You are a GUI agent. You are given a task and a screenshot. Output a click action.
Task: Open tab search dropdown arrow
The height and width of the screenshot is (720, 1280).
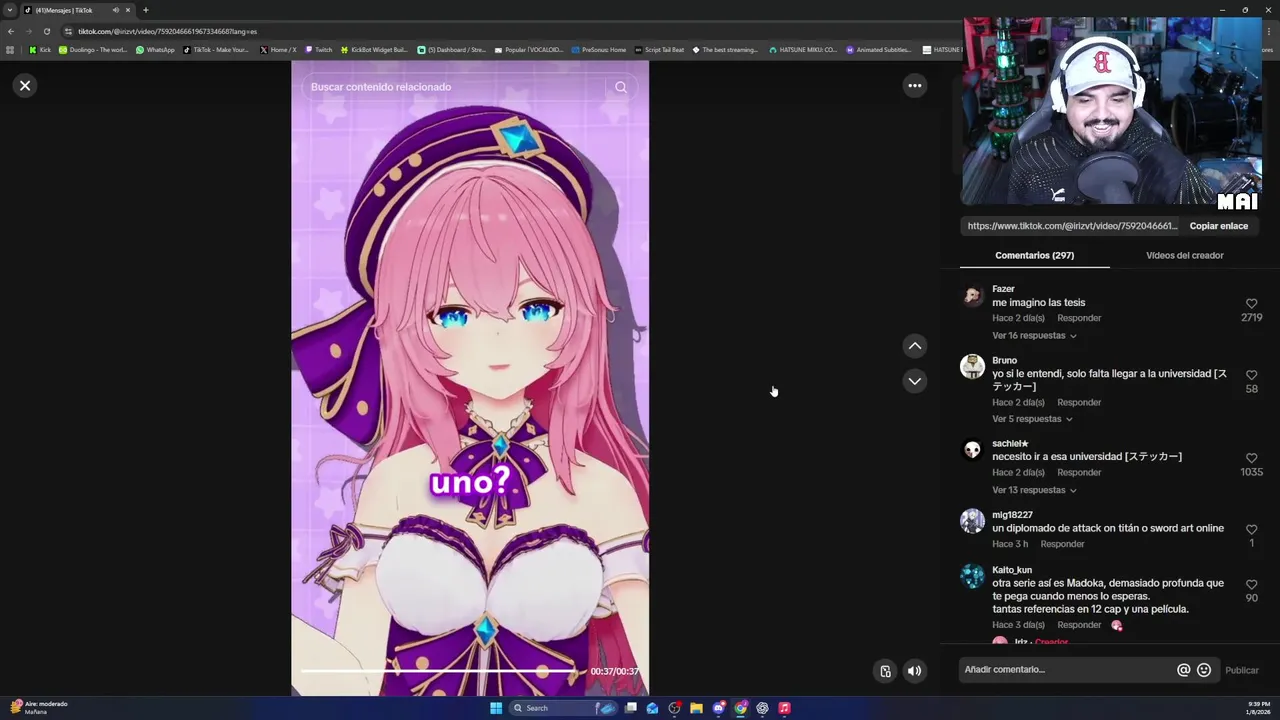tap(10, 10)
